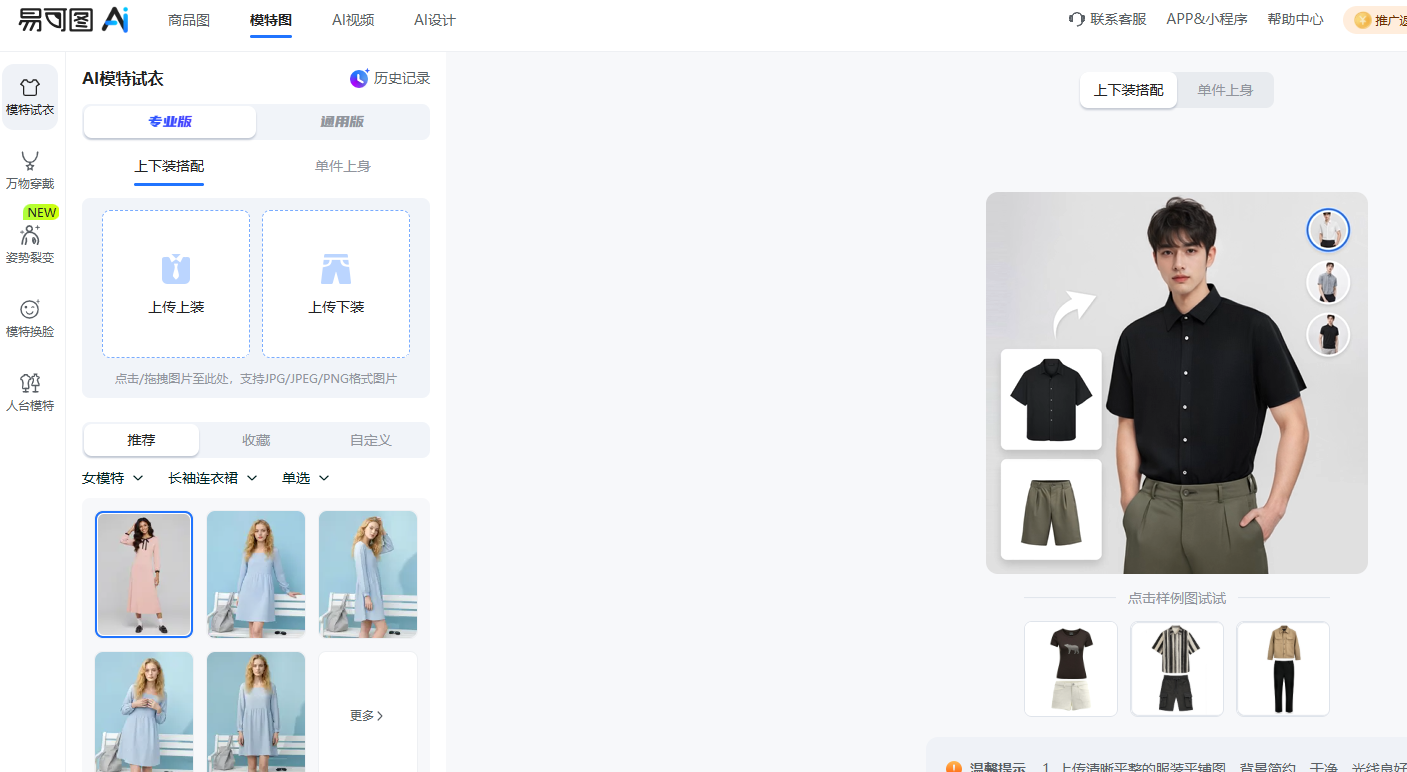This screenshot has width=1407, height=772.
Task: Toggle preview to 单件上身 mode
Action: 1225,90
